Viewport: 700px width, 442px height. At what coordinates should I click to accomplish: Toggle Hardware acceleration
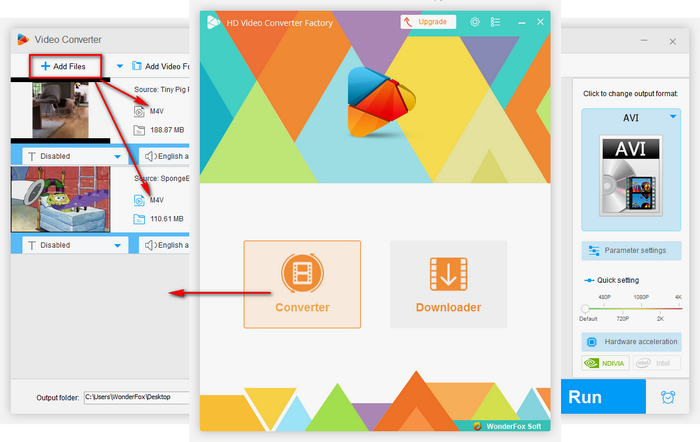pyautogui.click(x=631, y=342)
